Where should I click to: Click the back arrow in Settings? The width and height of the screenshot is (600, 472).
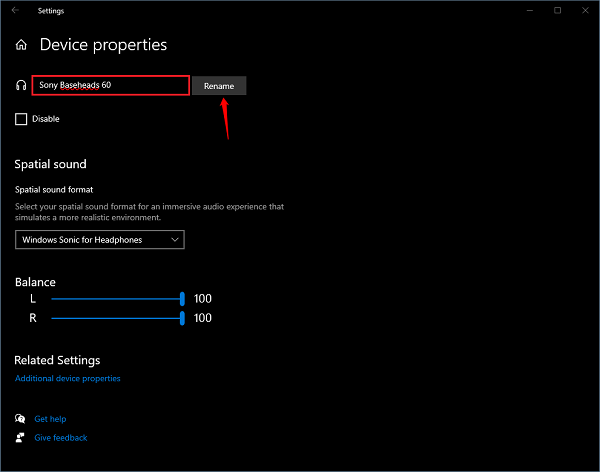click(x=15, y=11)
